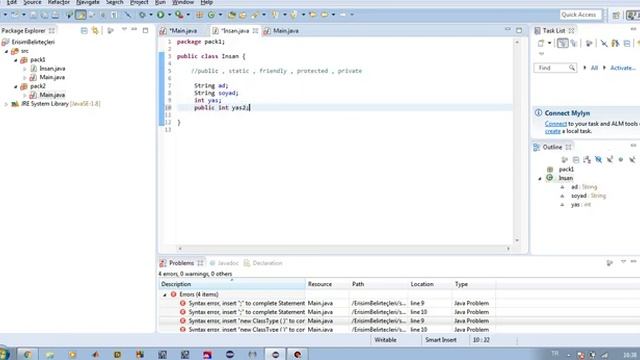Open New Task dropdown arrow in Task List
Viewport: 640px width, 360px height.
[549, 43]
